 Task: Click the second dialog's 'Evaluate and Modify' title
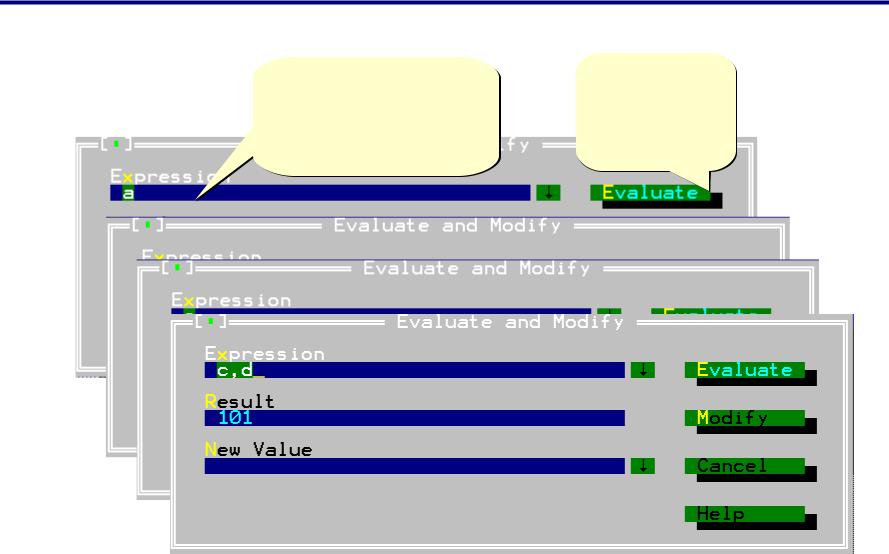pos(447,225)
